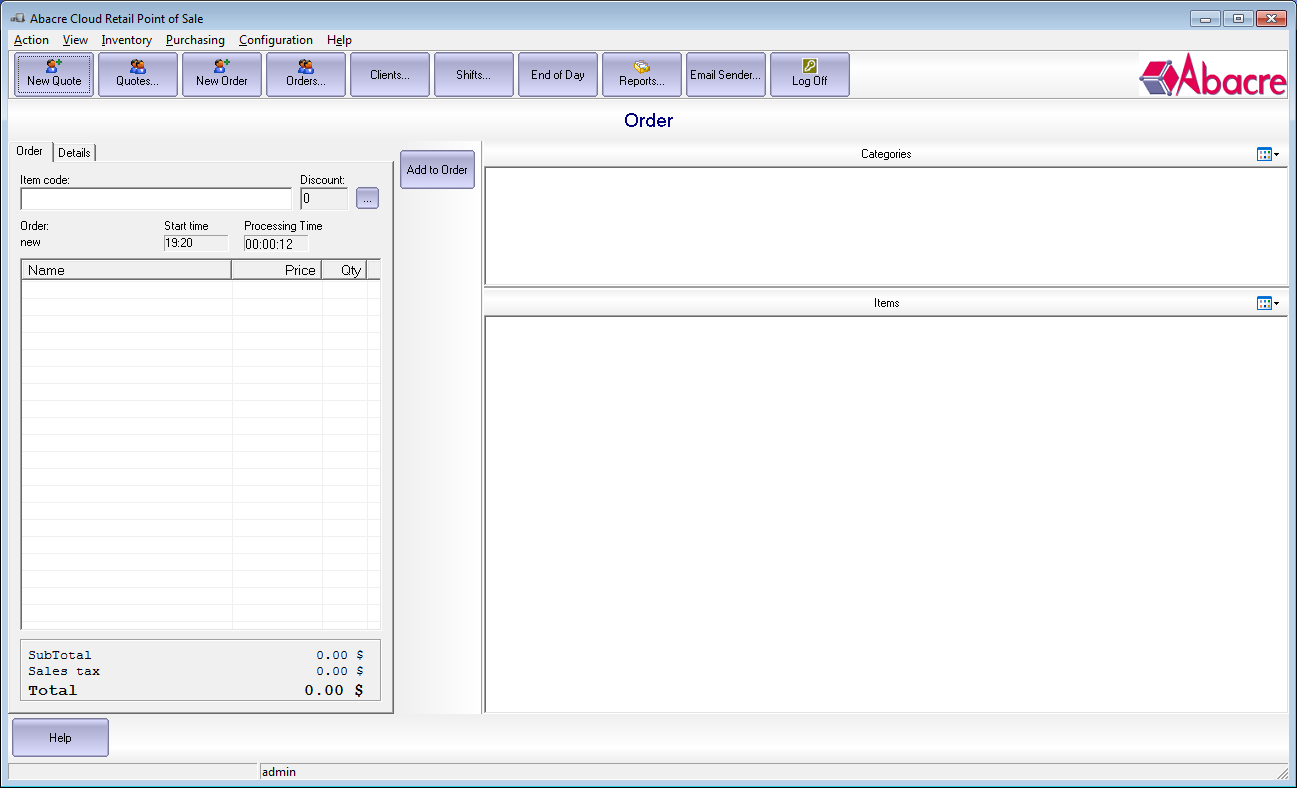The image size is (1297, 788).
Task: Open the Clients manager
Action: [x=389, y=74]
